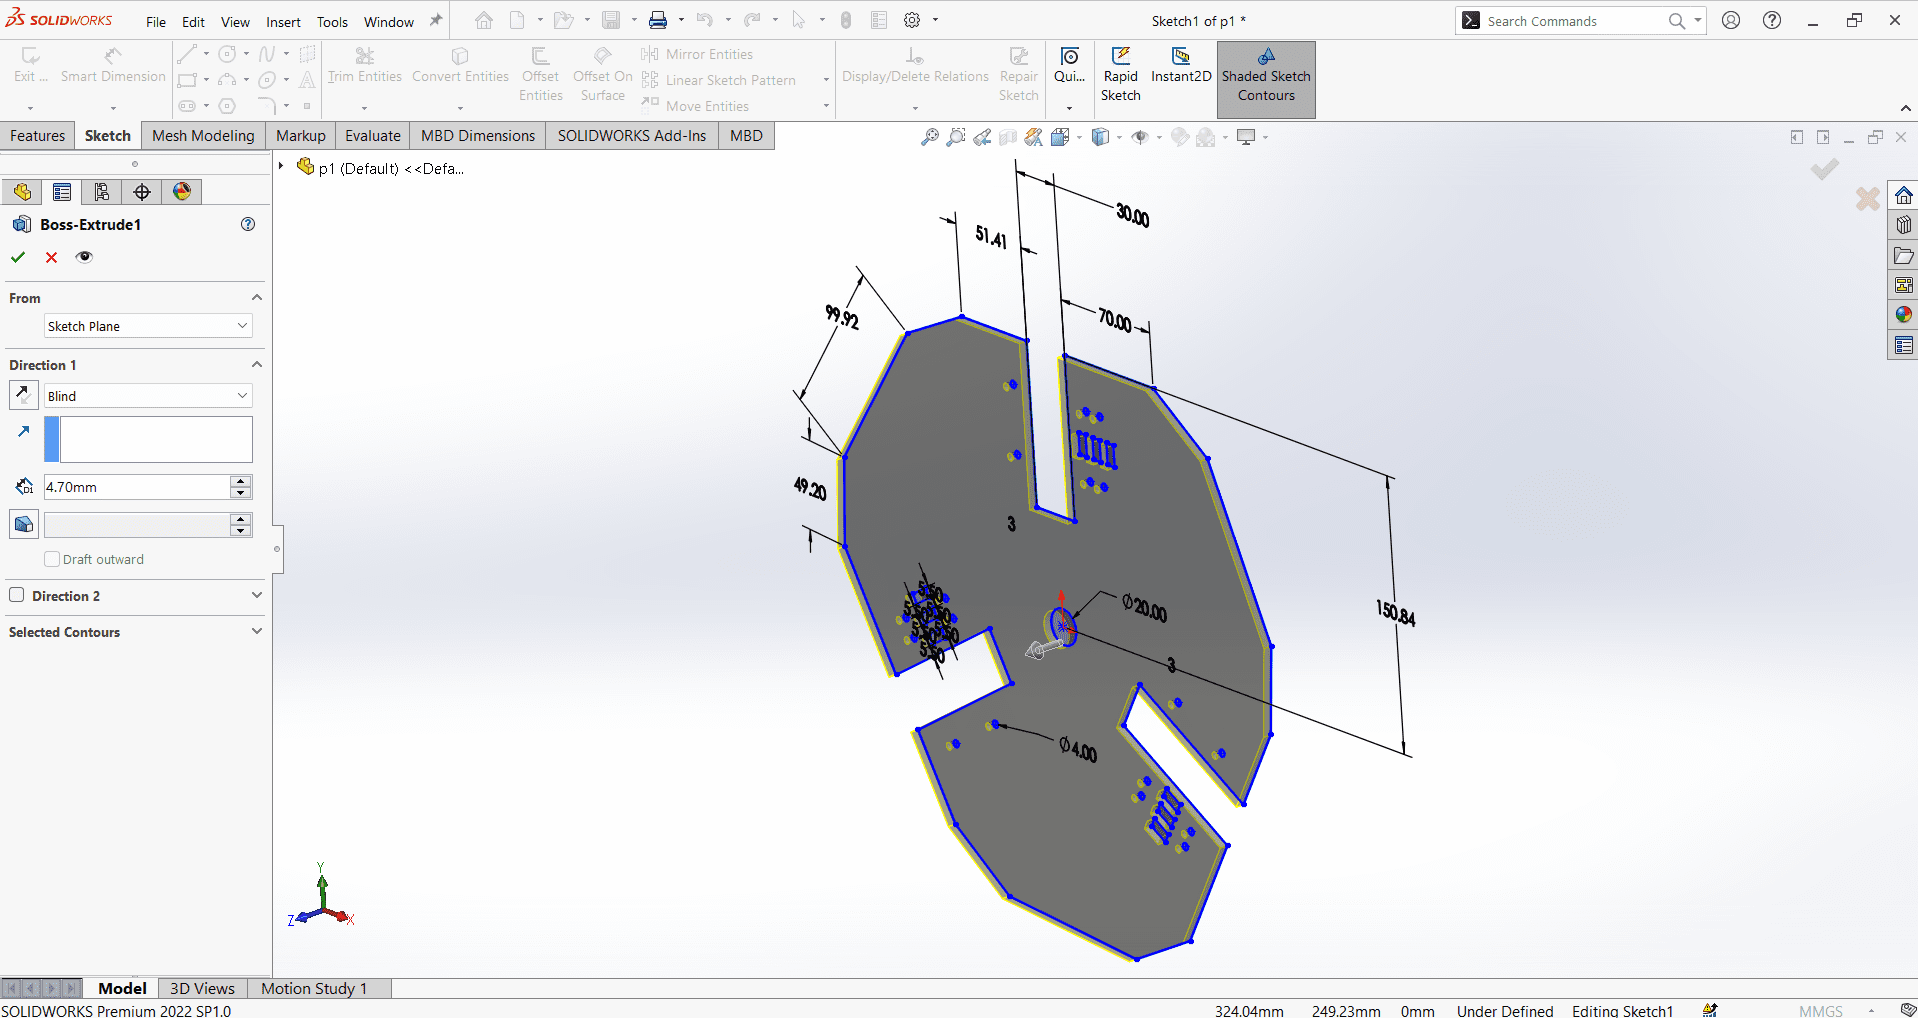1918x1018 pixels.
Task: Open the Options gear icon
Action: 912,20
